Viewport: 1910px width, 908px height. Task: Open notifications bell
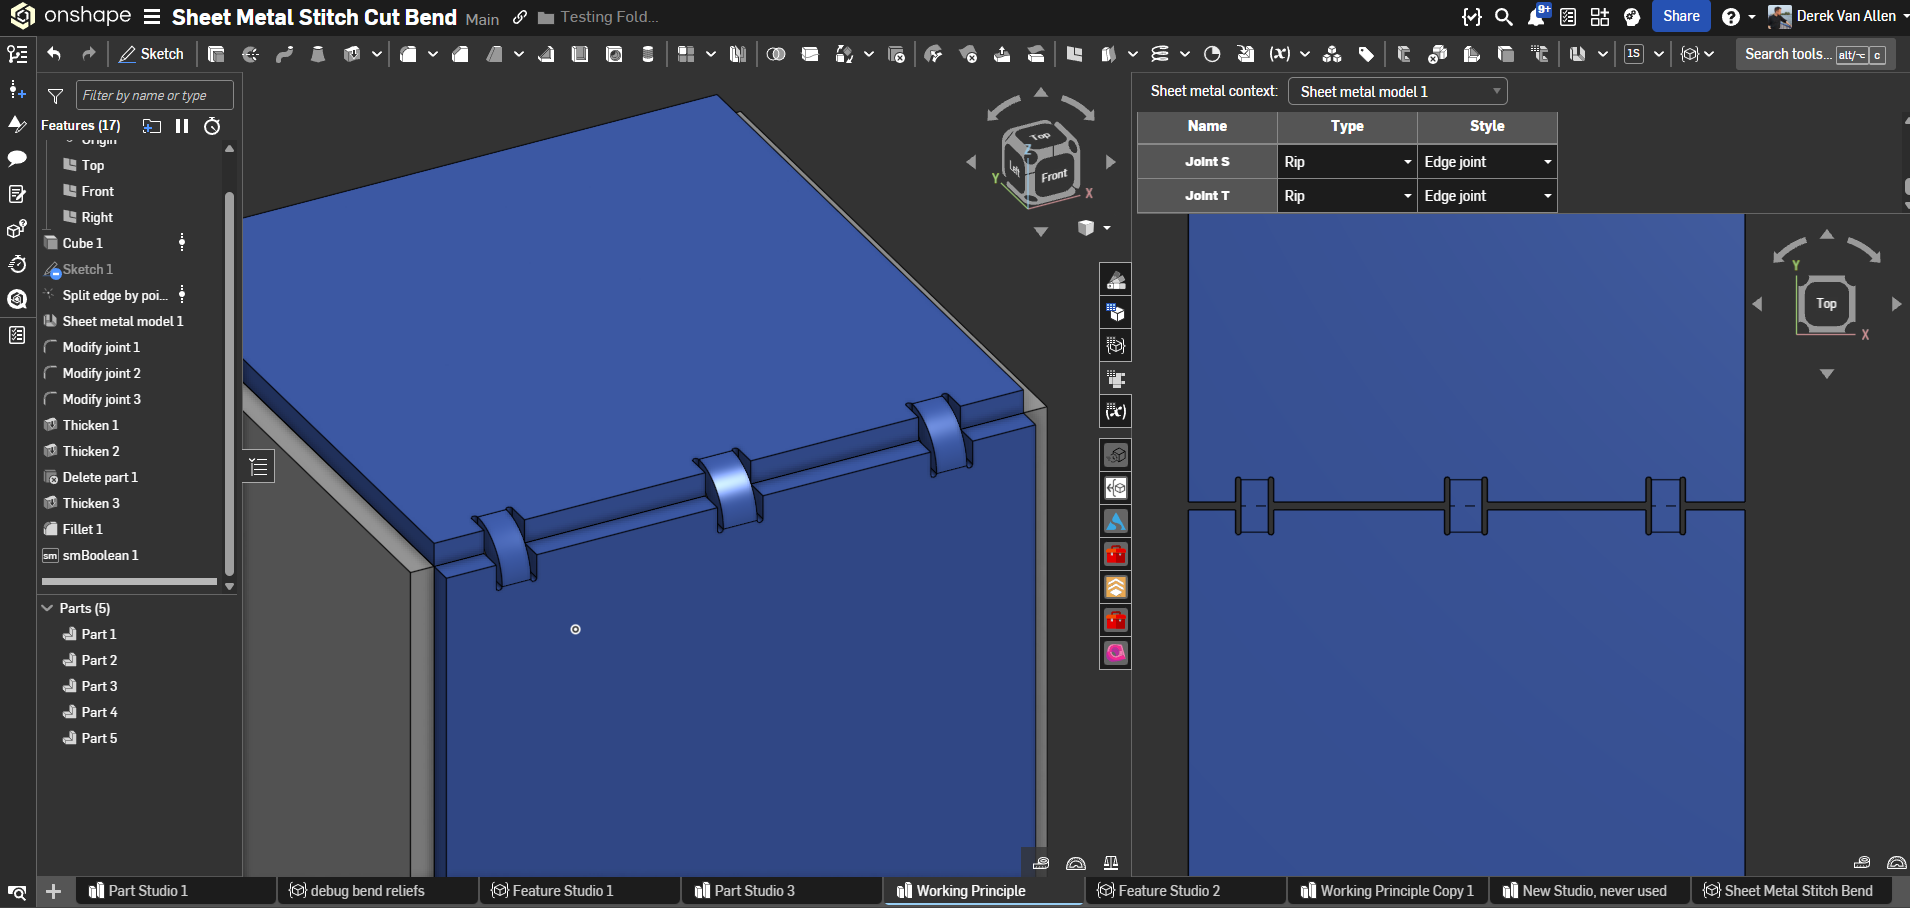coord(1537,16)
